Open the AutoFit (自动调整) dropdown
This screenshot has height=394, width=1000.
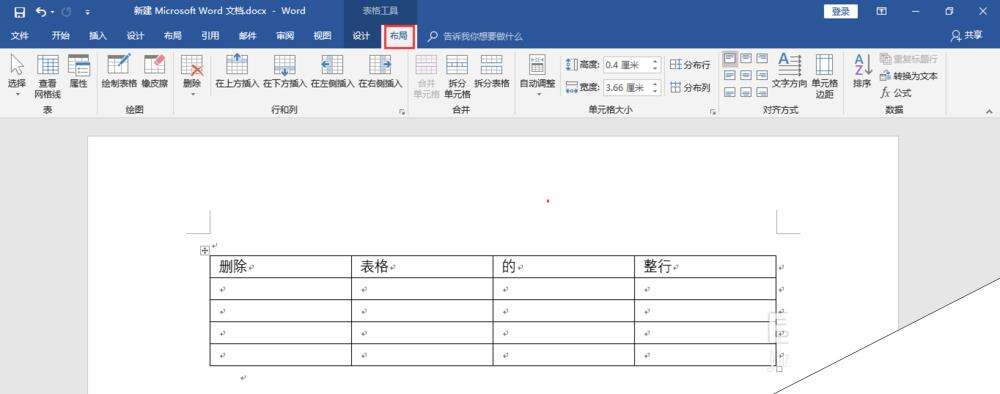538,75
